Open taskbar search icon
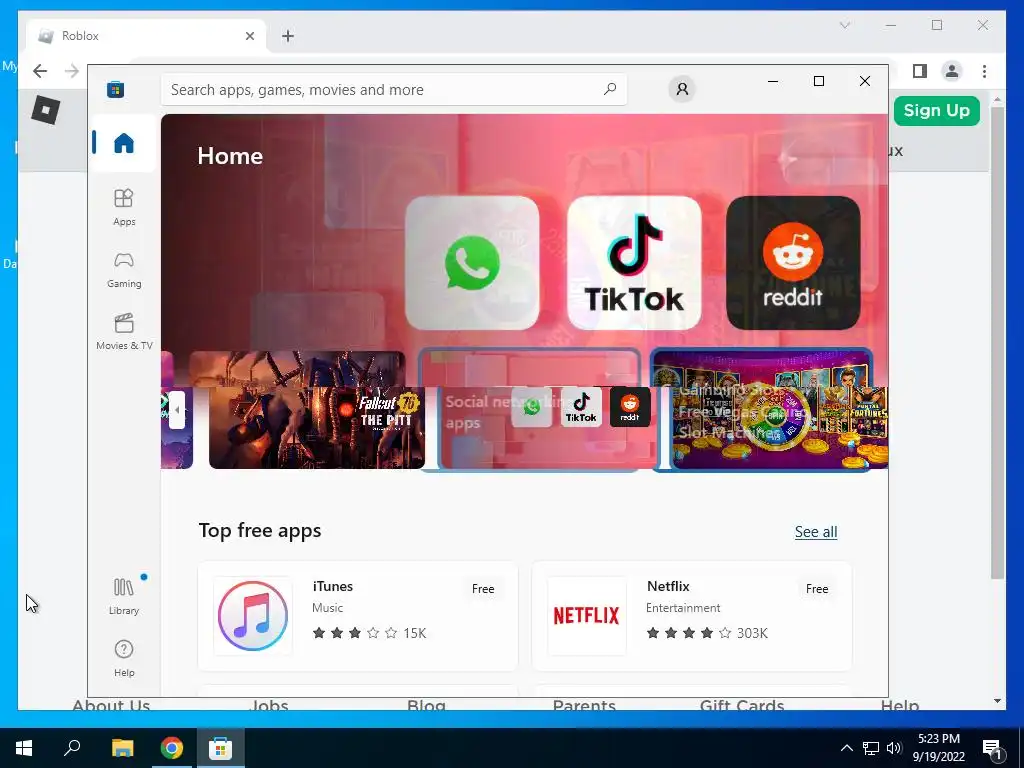This screenshot has height=768, width=1024. [72, 748]
